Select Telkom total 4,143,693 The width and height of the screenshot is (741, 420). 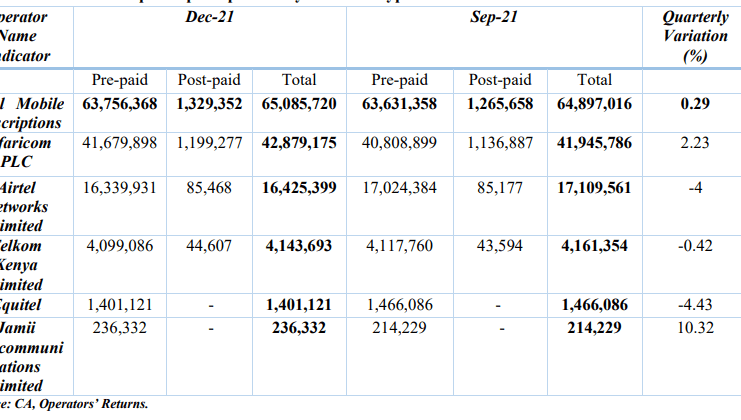(299, 246)
